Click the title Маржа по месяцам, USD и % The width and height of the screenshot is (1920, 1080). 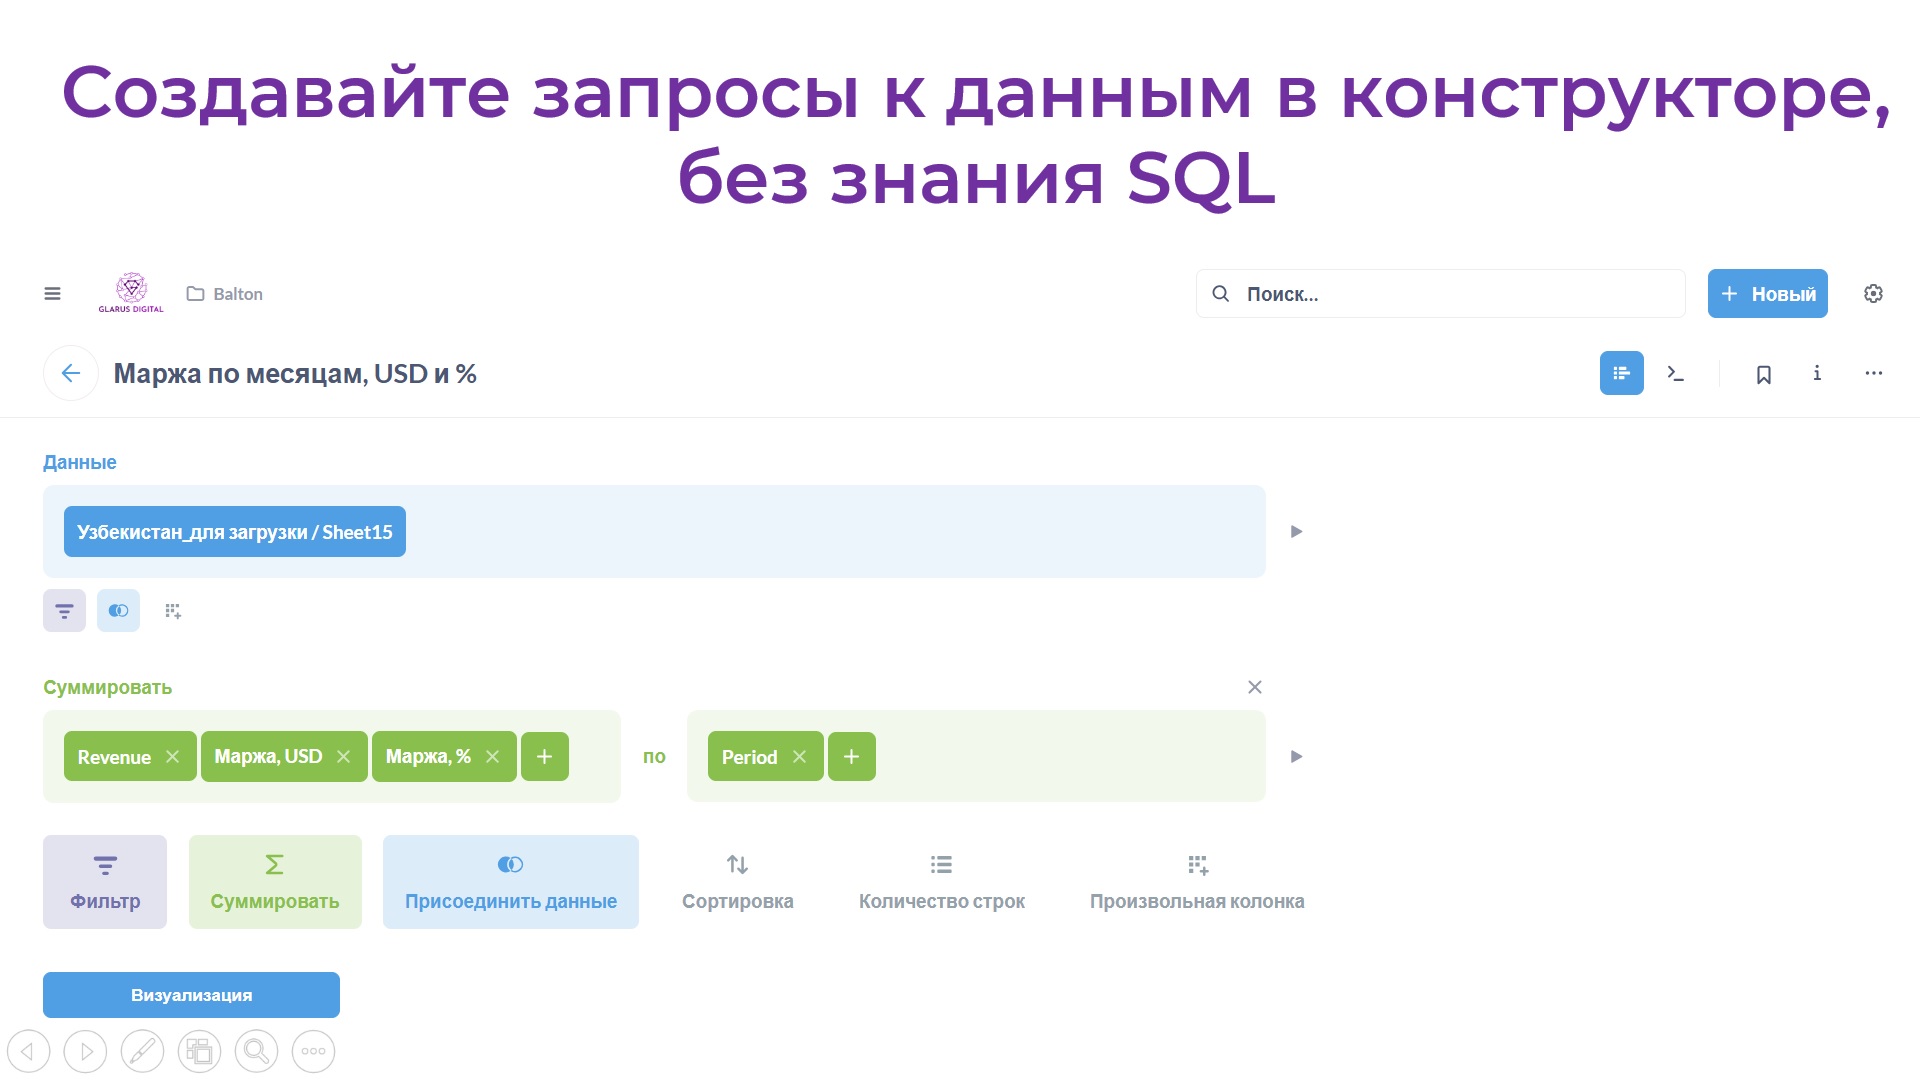[295, 373]
